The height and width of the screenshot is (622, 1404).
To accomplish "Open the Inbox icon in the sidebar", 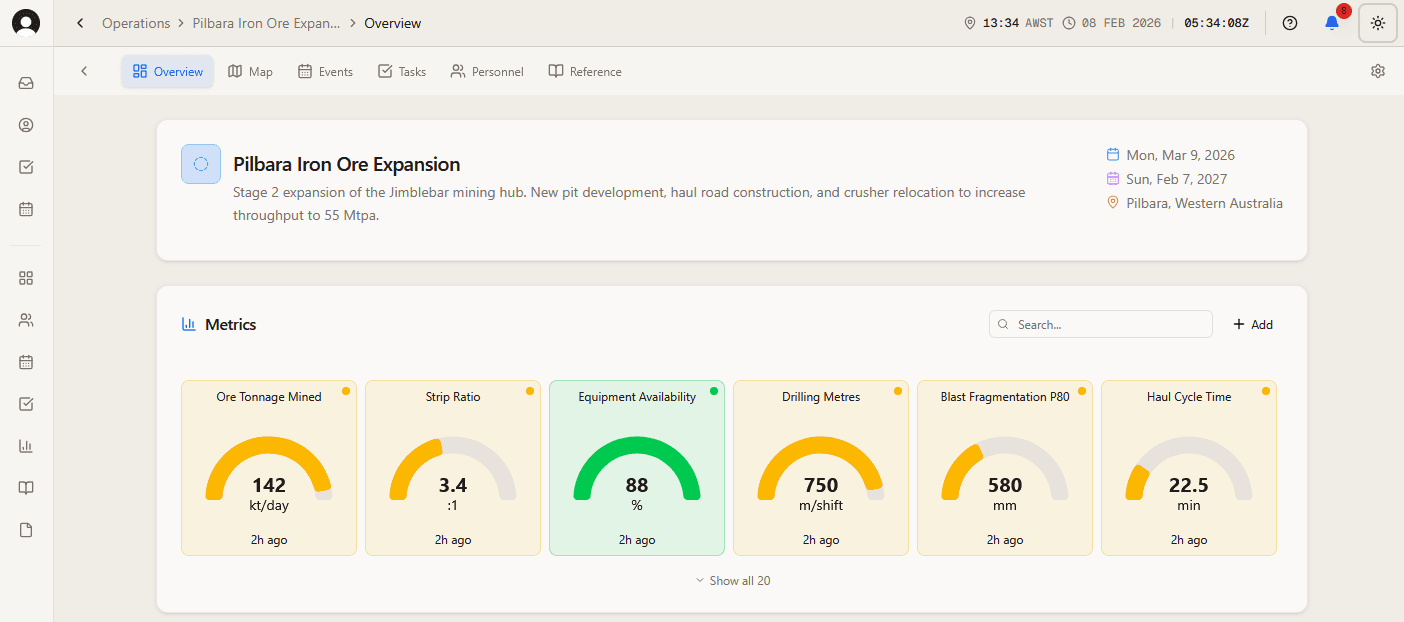I will pos(26,83).
